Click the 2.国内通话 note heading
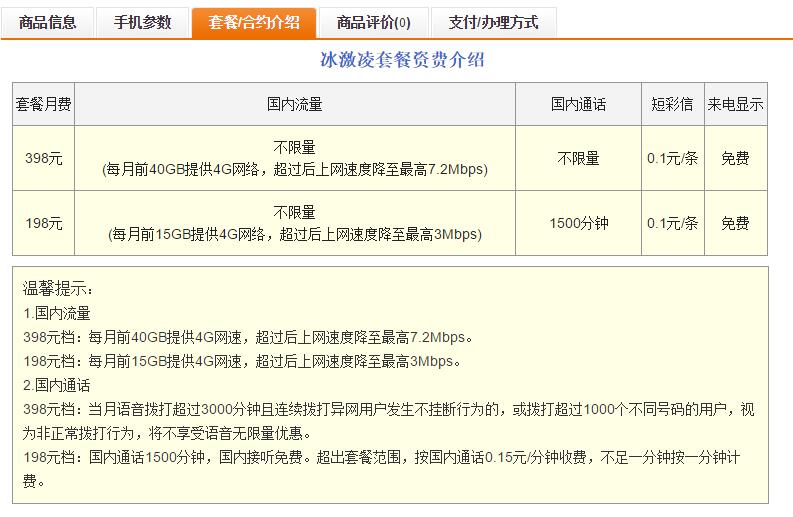The image size is (793, 517). (x=57, y=385)
